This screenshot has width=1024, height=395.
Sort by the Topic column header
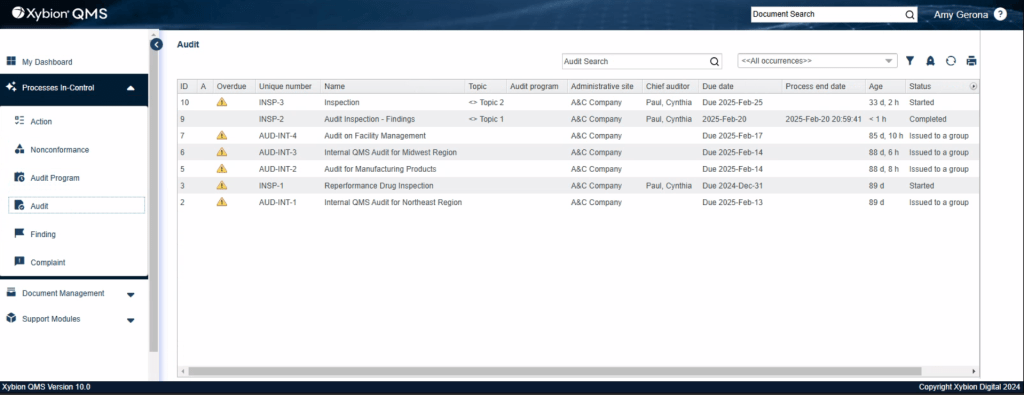coord(485,86)
